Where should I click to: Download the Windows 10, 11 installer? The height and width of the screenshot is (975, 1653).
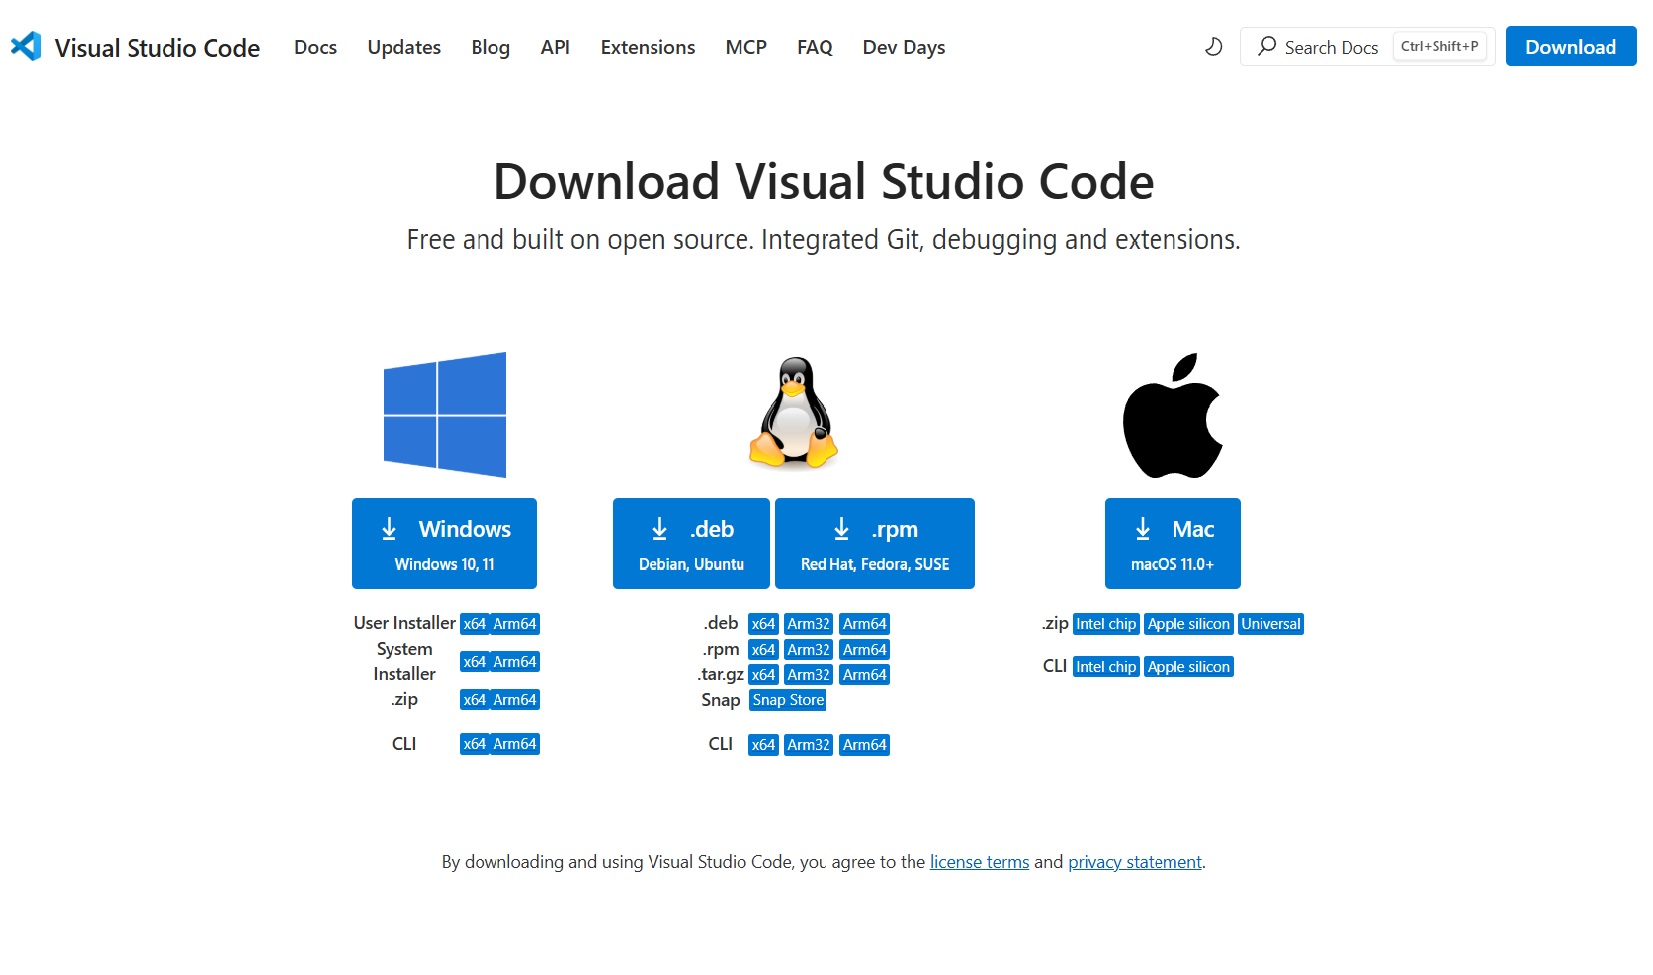(x=444, y=543)
